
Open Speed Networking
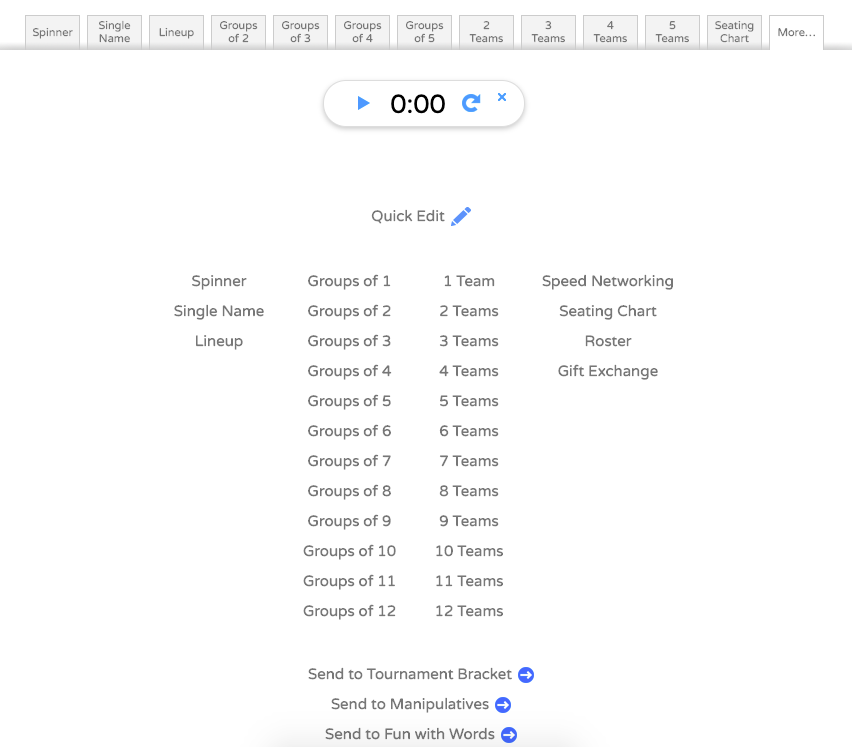607,281
